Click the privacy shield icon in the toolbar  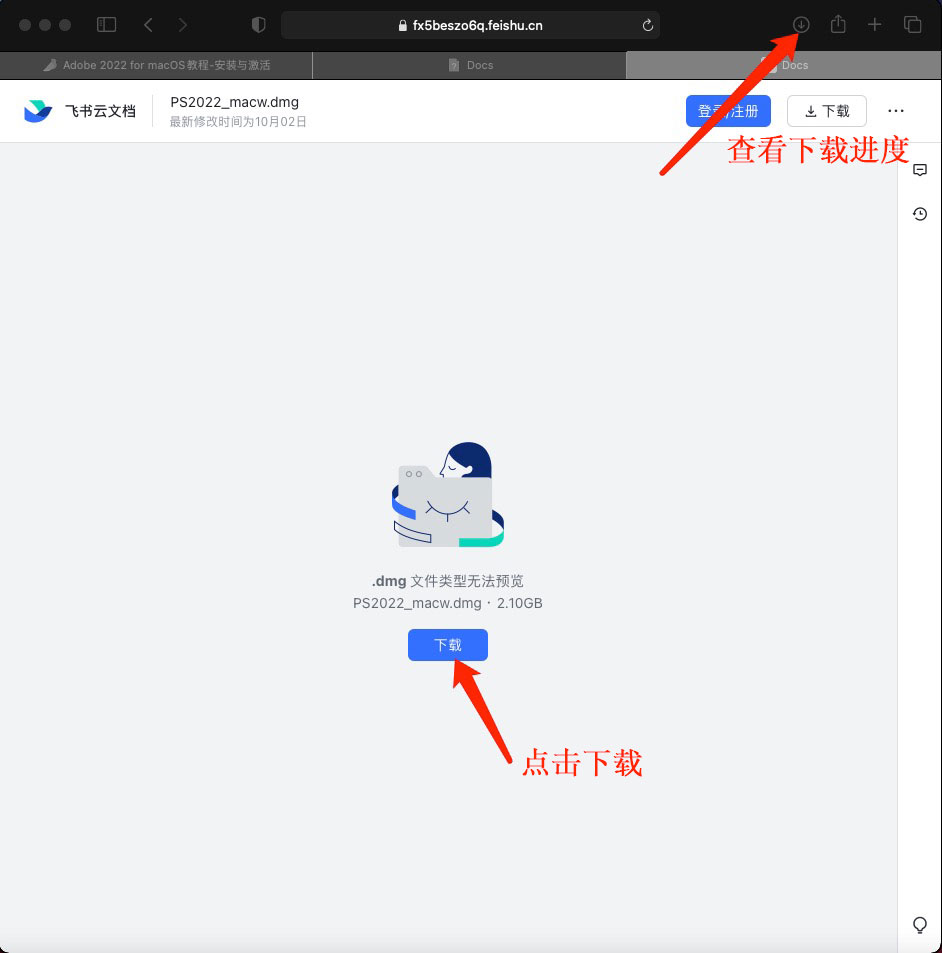[x=258, y=24]
